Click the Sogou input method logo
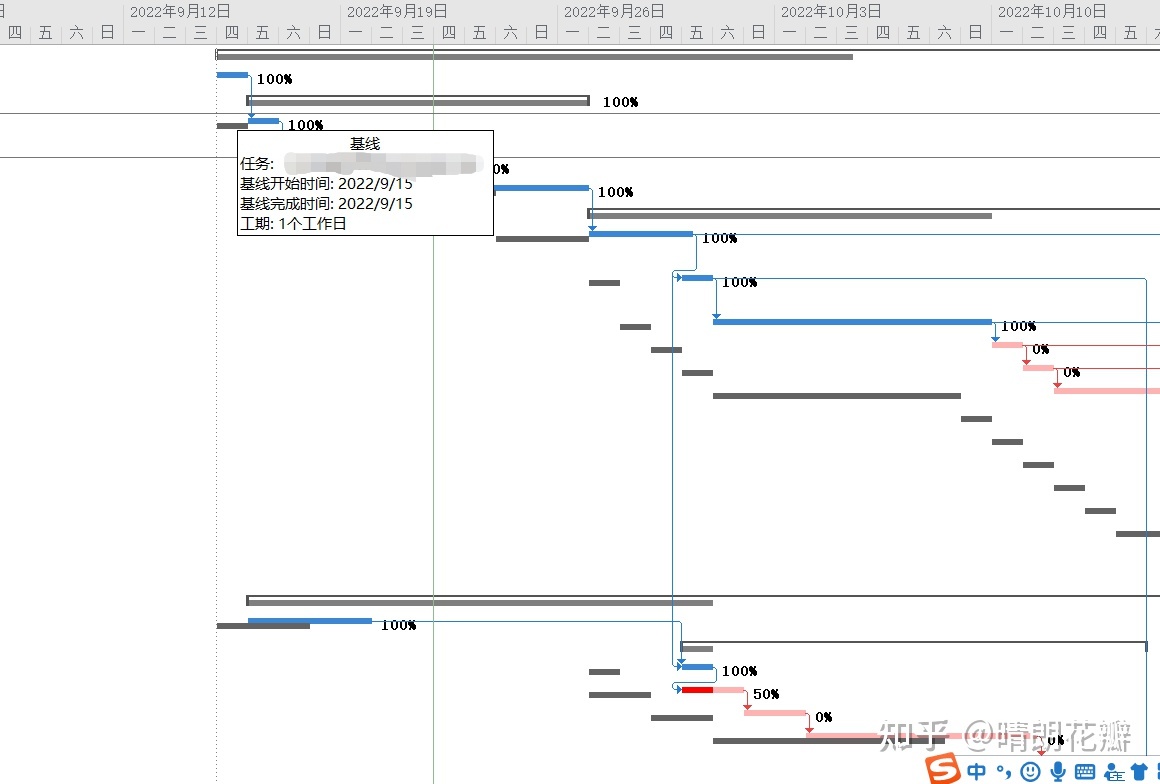This screenshot has height=784, width=1160. [942, 769]
